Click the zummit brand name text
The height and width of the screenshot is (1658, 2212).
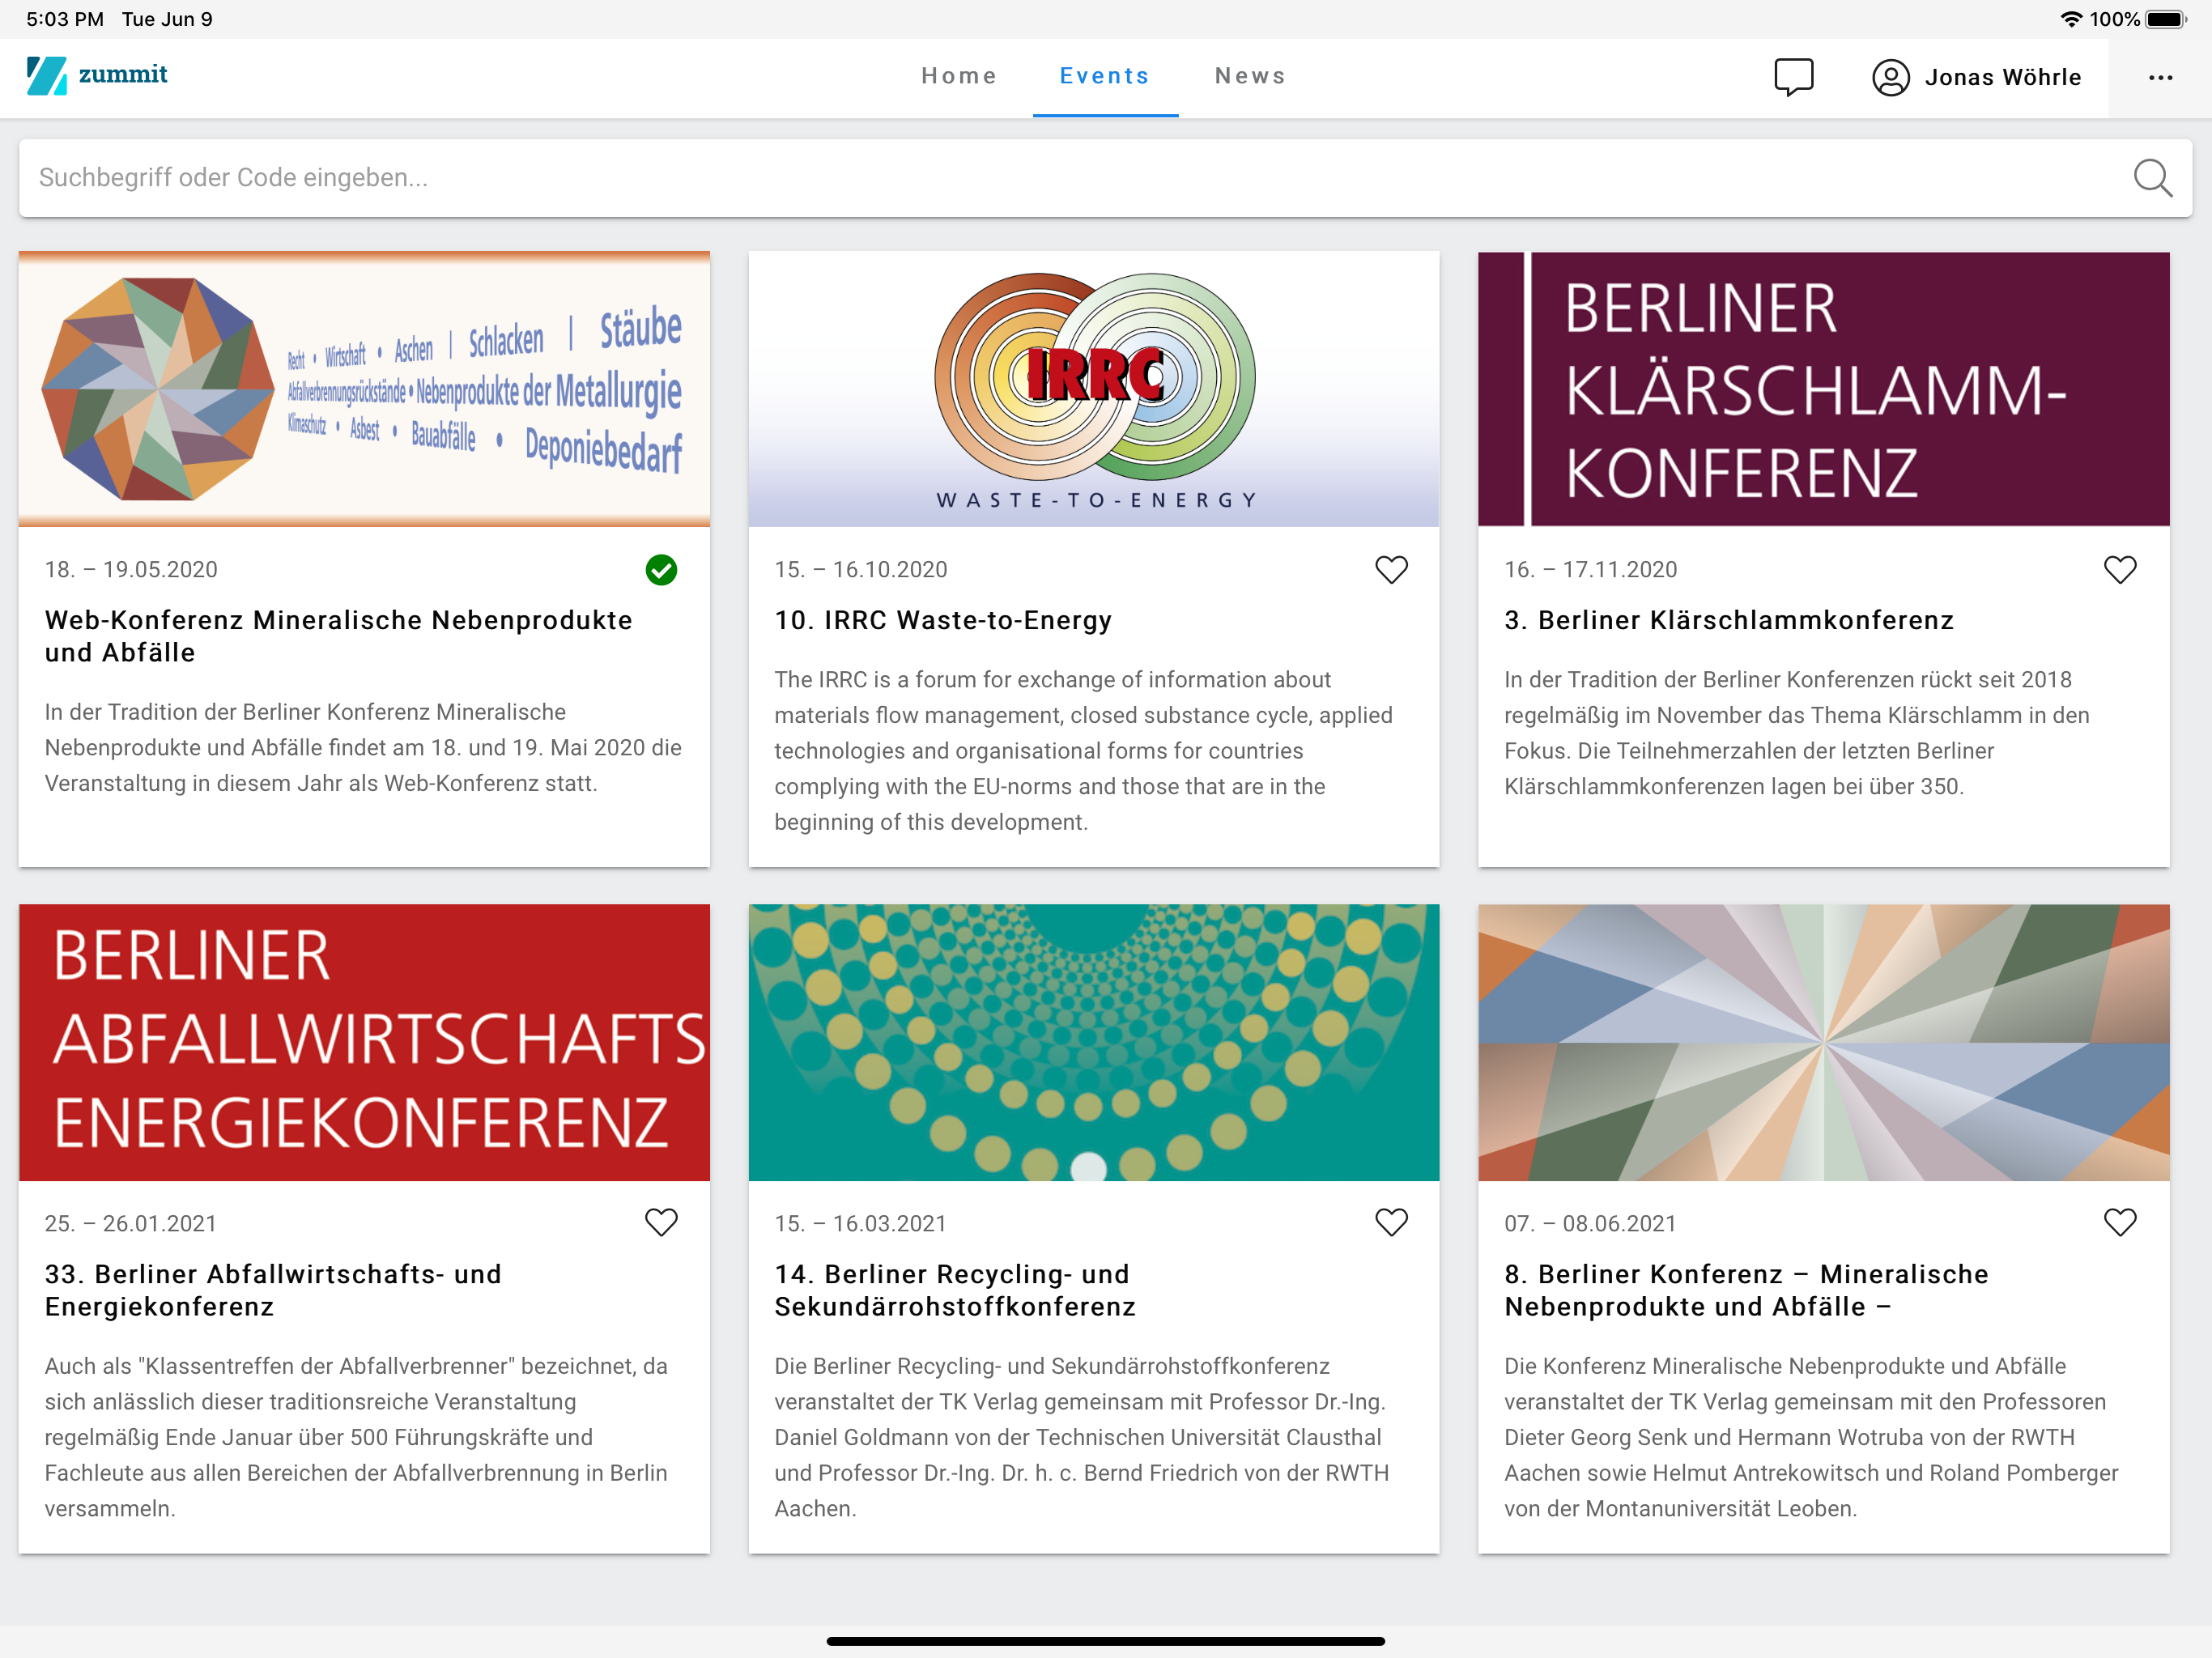click(x=123, y=74)
